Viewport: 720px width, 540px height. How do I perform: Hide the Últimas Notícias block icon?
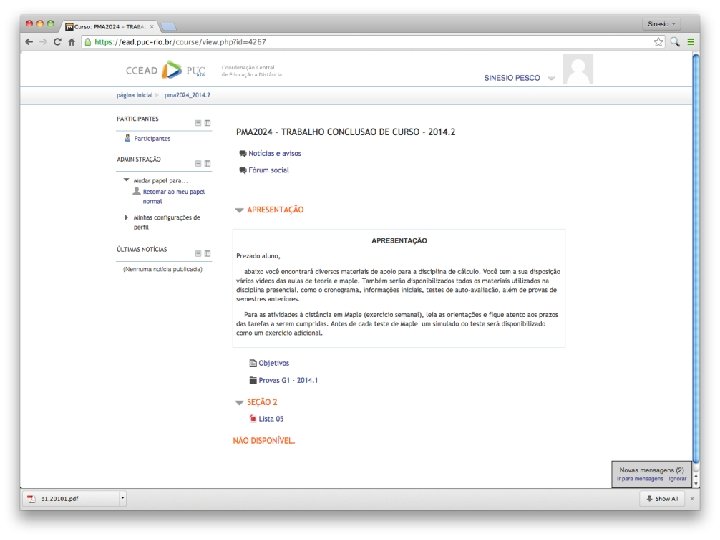pyautogui.click(x=198, y=253)
